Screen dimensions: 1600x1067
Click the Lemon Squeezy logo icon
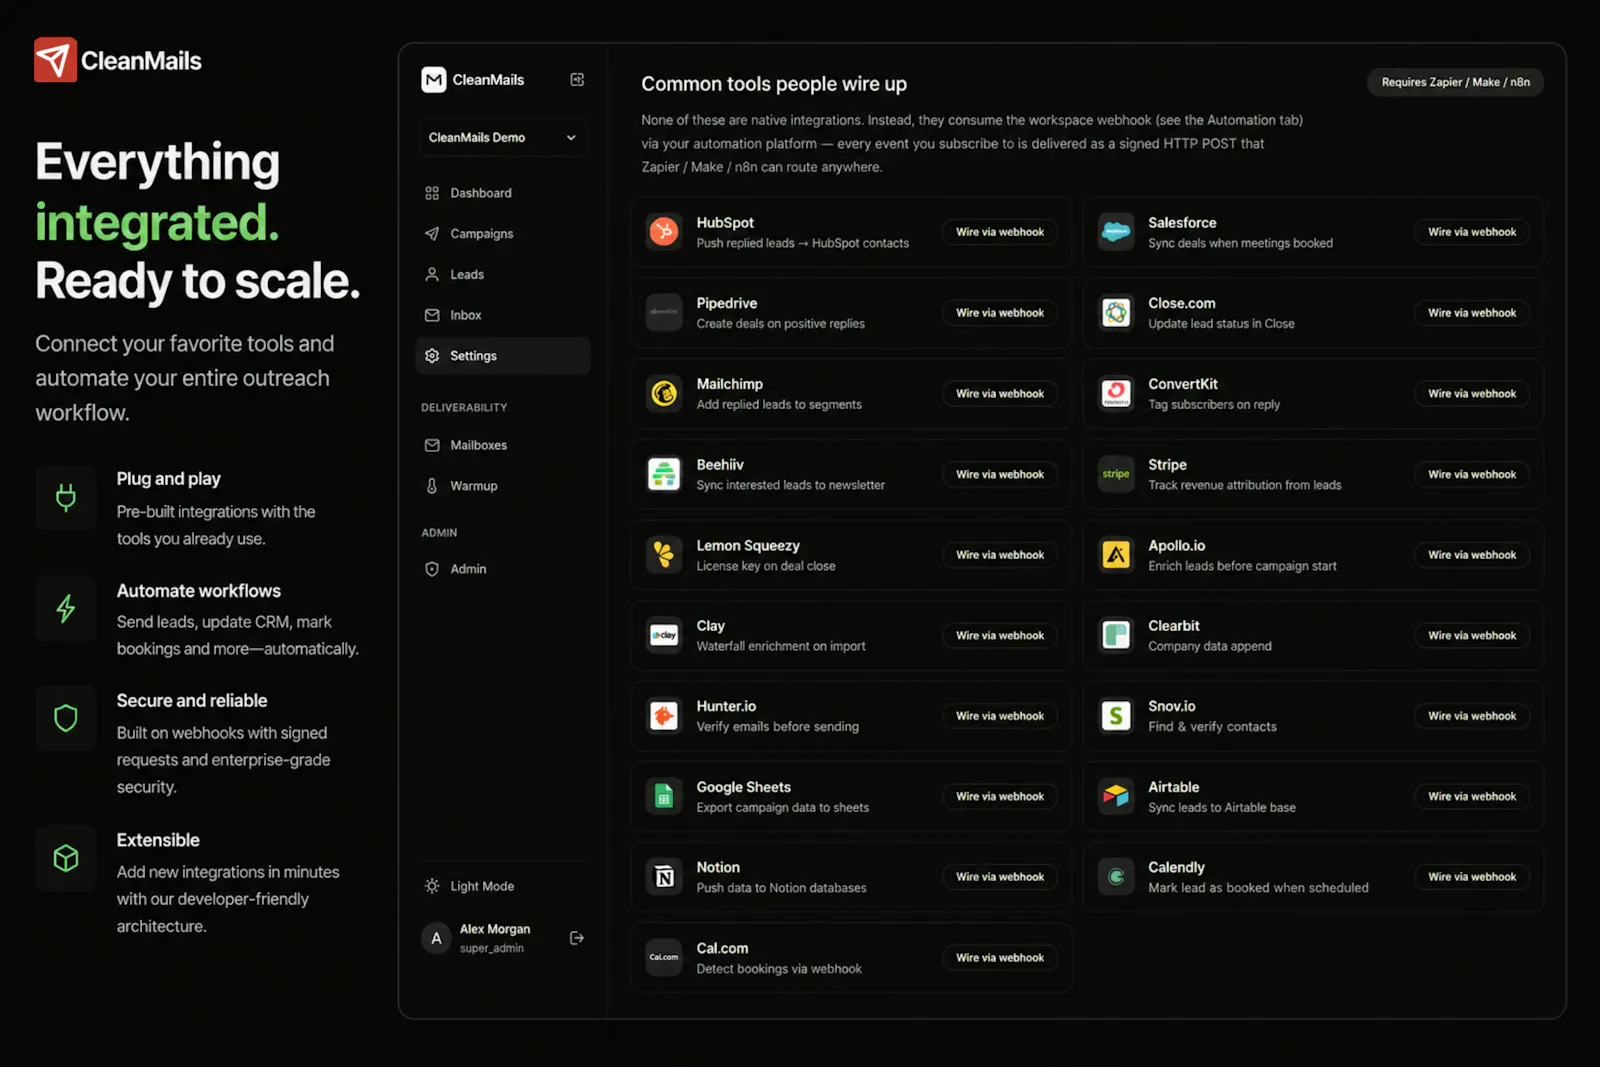click(664, 555)
